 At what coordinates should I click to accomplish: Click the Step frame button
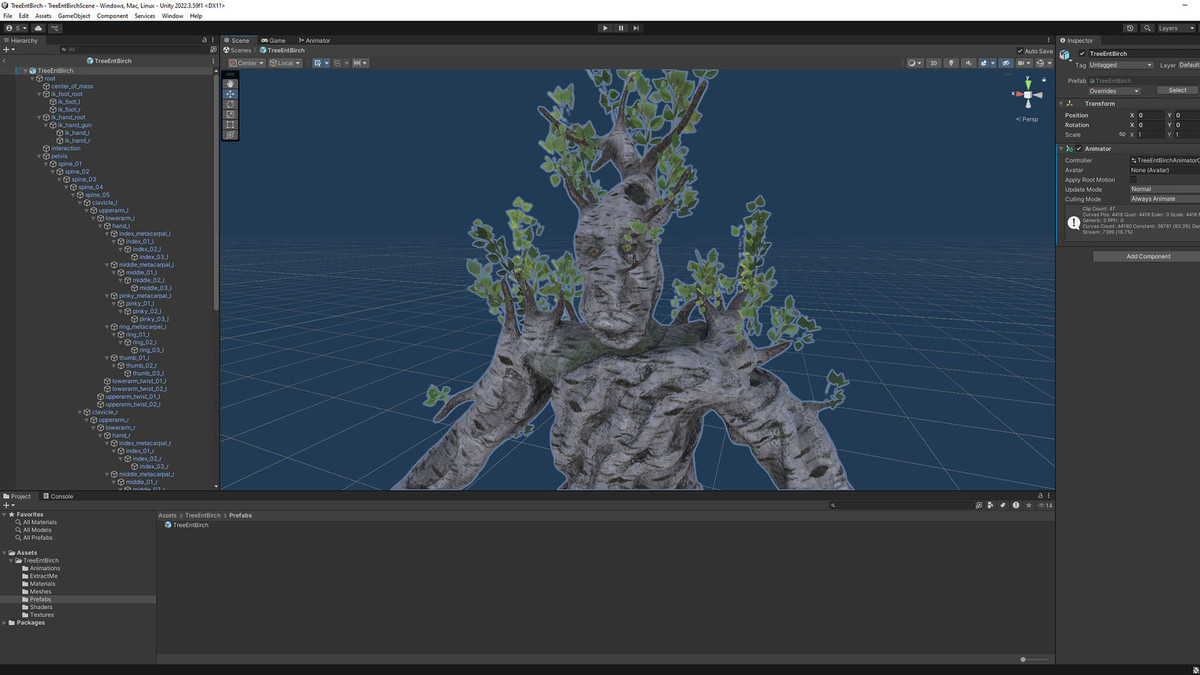coord(637,28)
